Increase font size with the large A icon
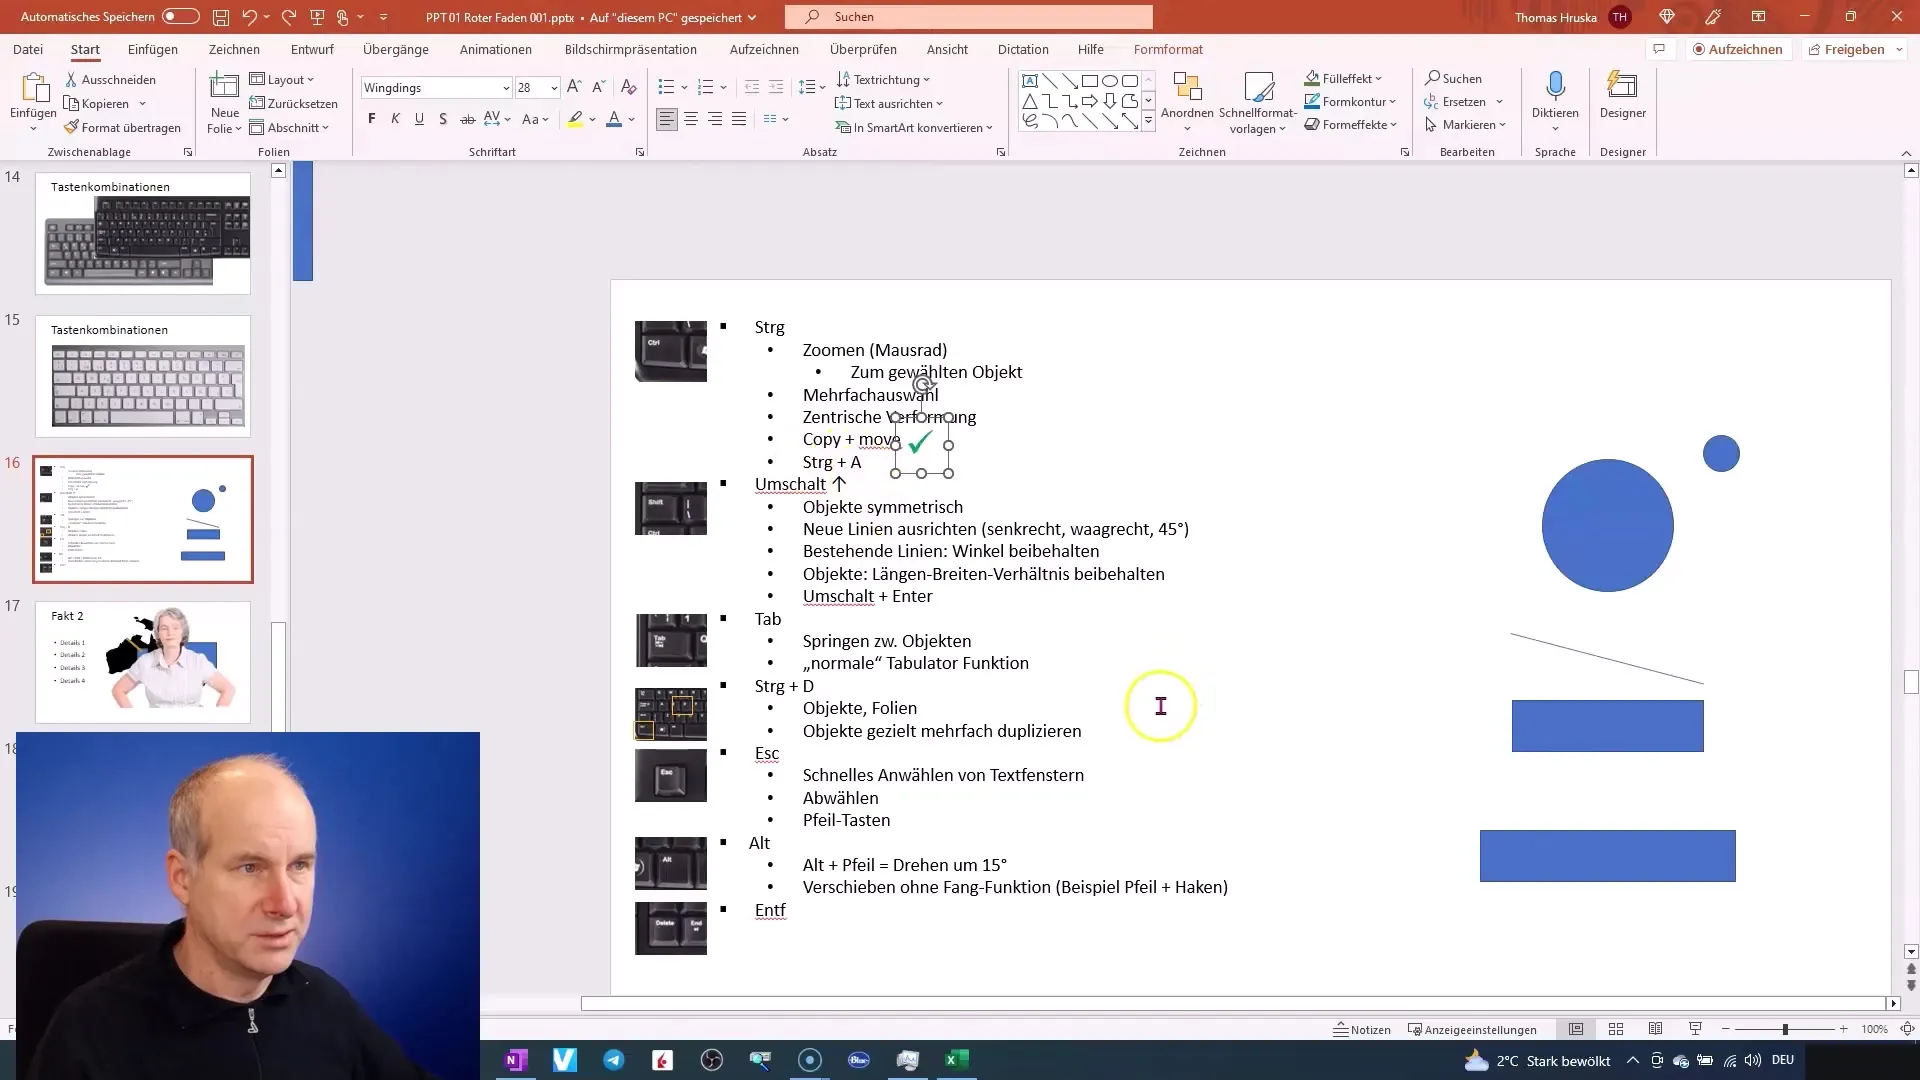Viewport: 1920px width, 1080px height. (x=574, y=88)
